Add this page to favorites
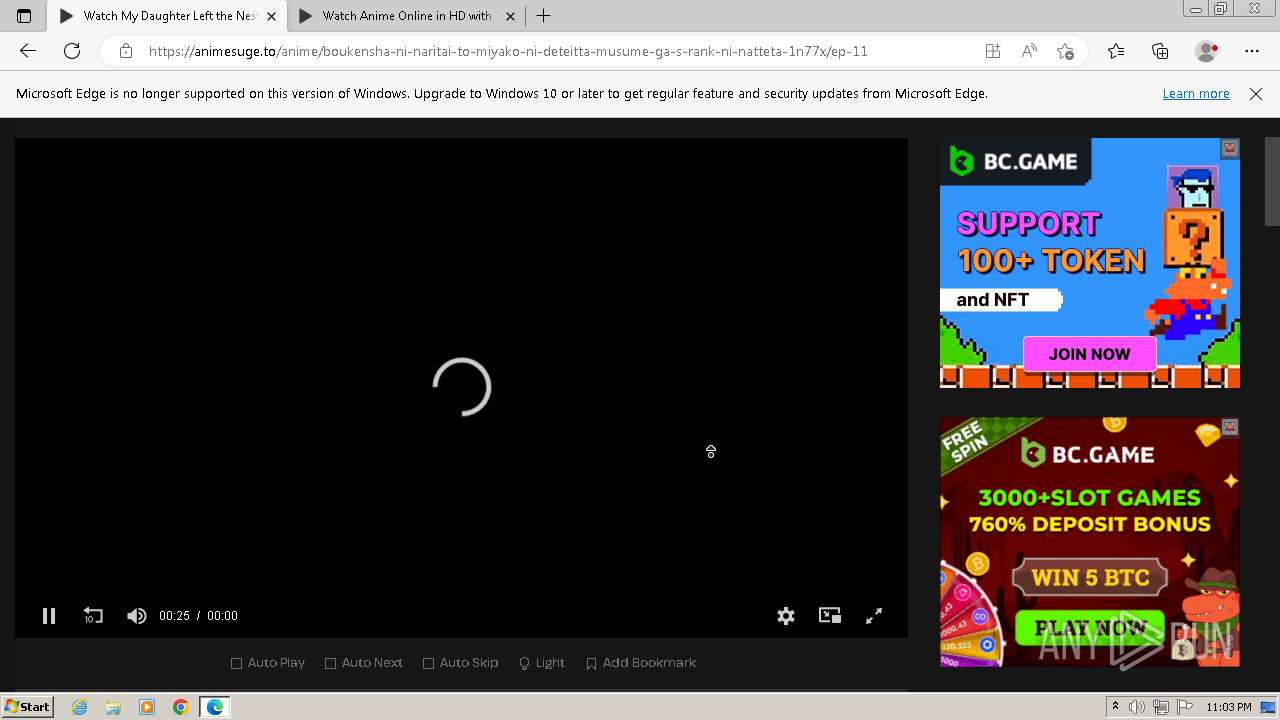Viewport: 1280px width, 720px height. pos(1065,51)
